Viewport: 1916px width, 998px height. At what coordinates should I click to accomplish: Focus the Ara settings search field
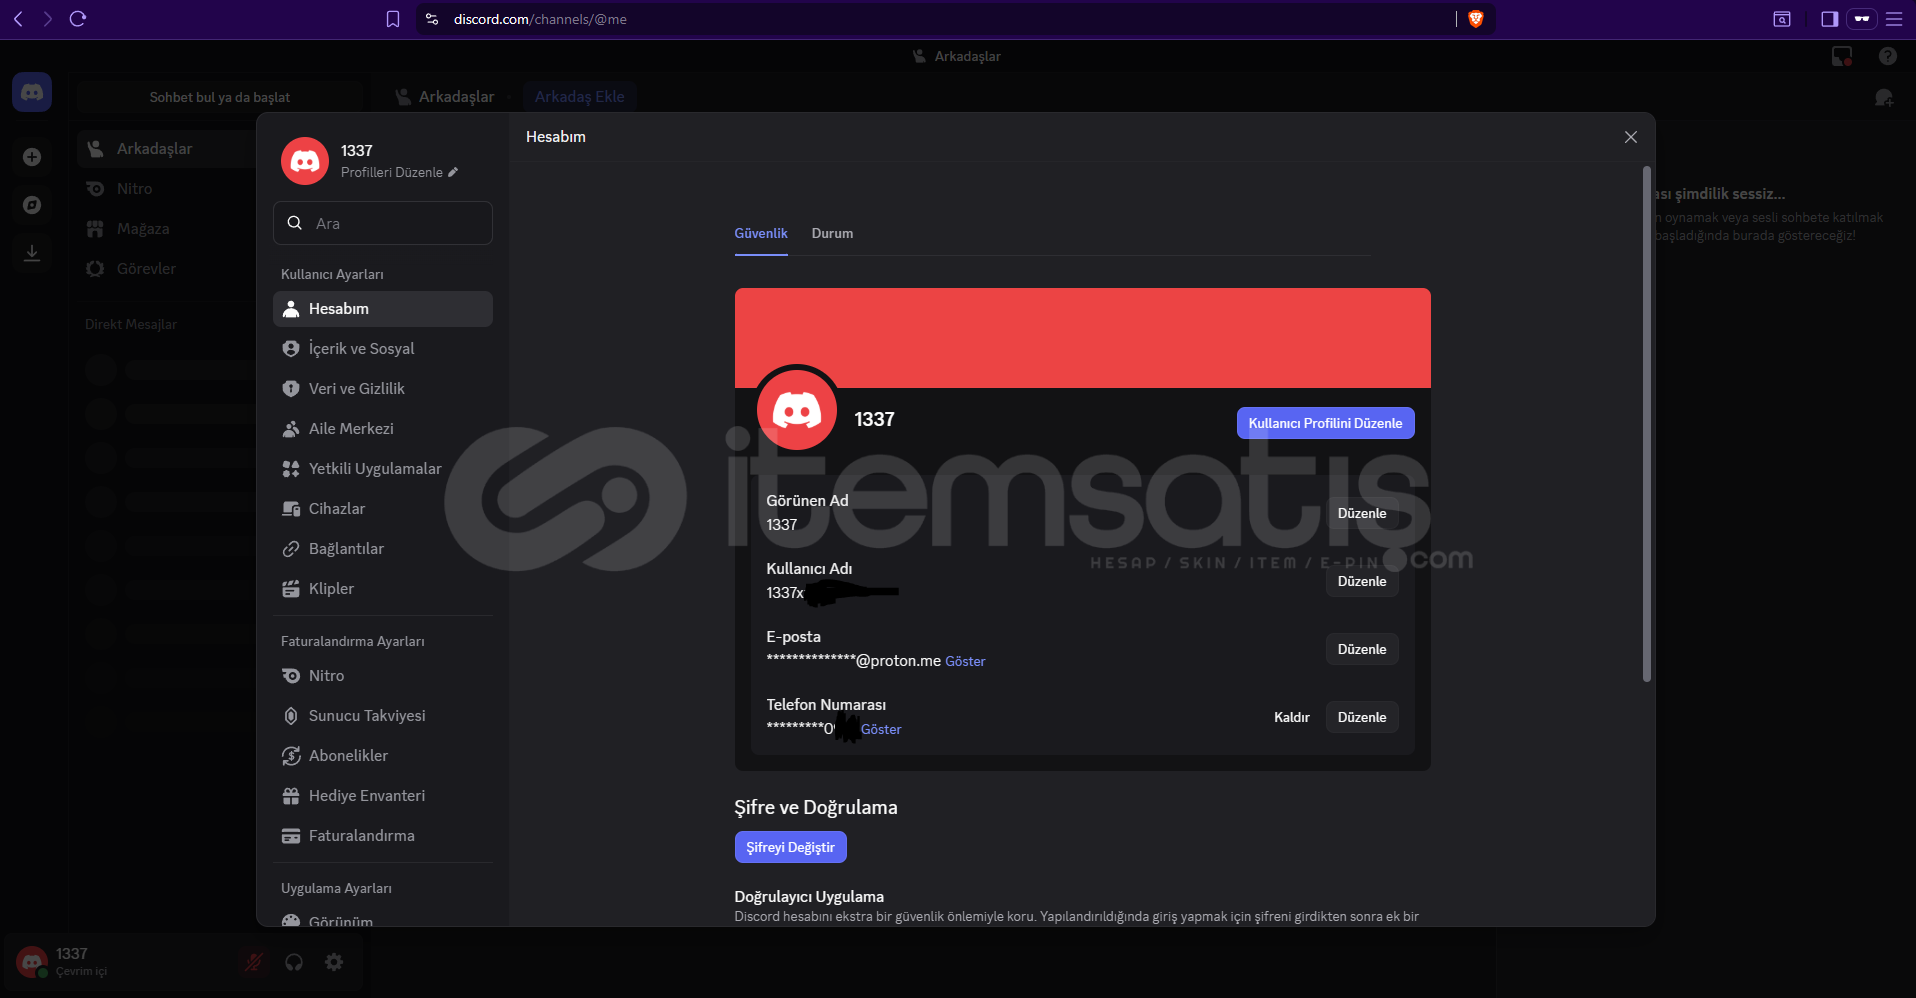(x=383, y=223)
